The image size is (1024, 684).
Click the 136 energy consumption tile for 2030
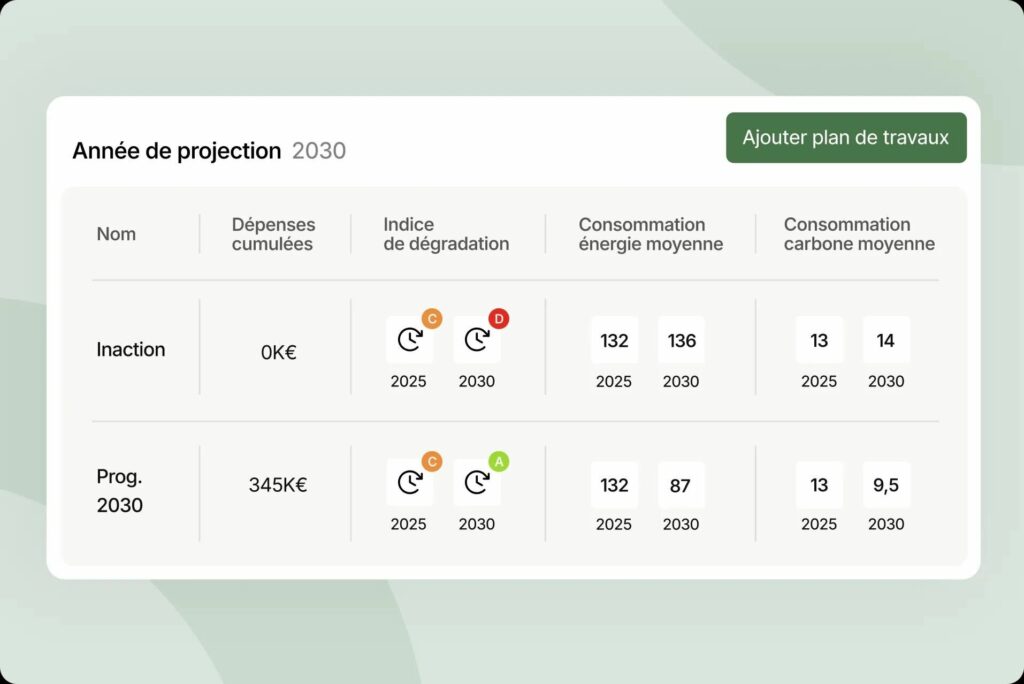pos(681,340)
